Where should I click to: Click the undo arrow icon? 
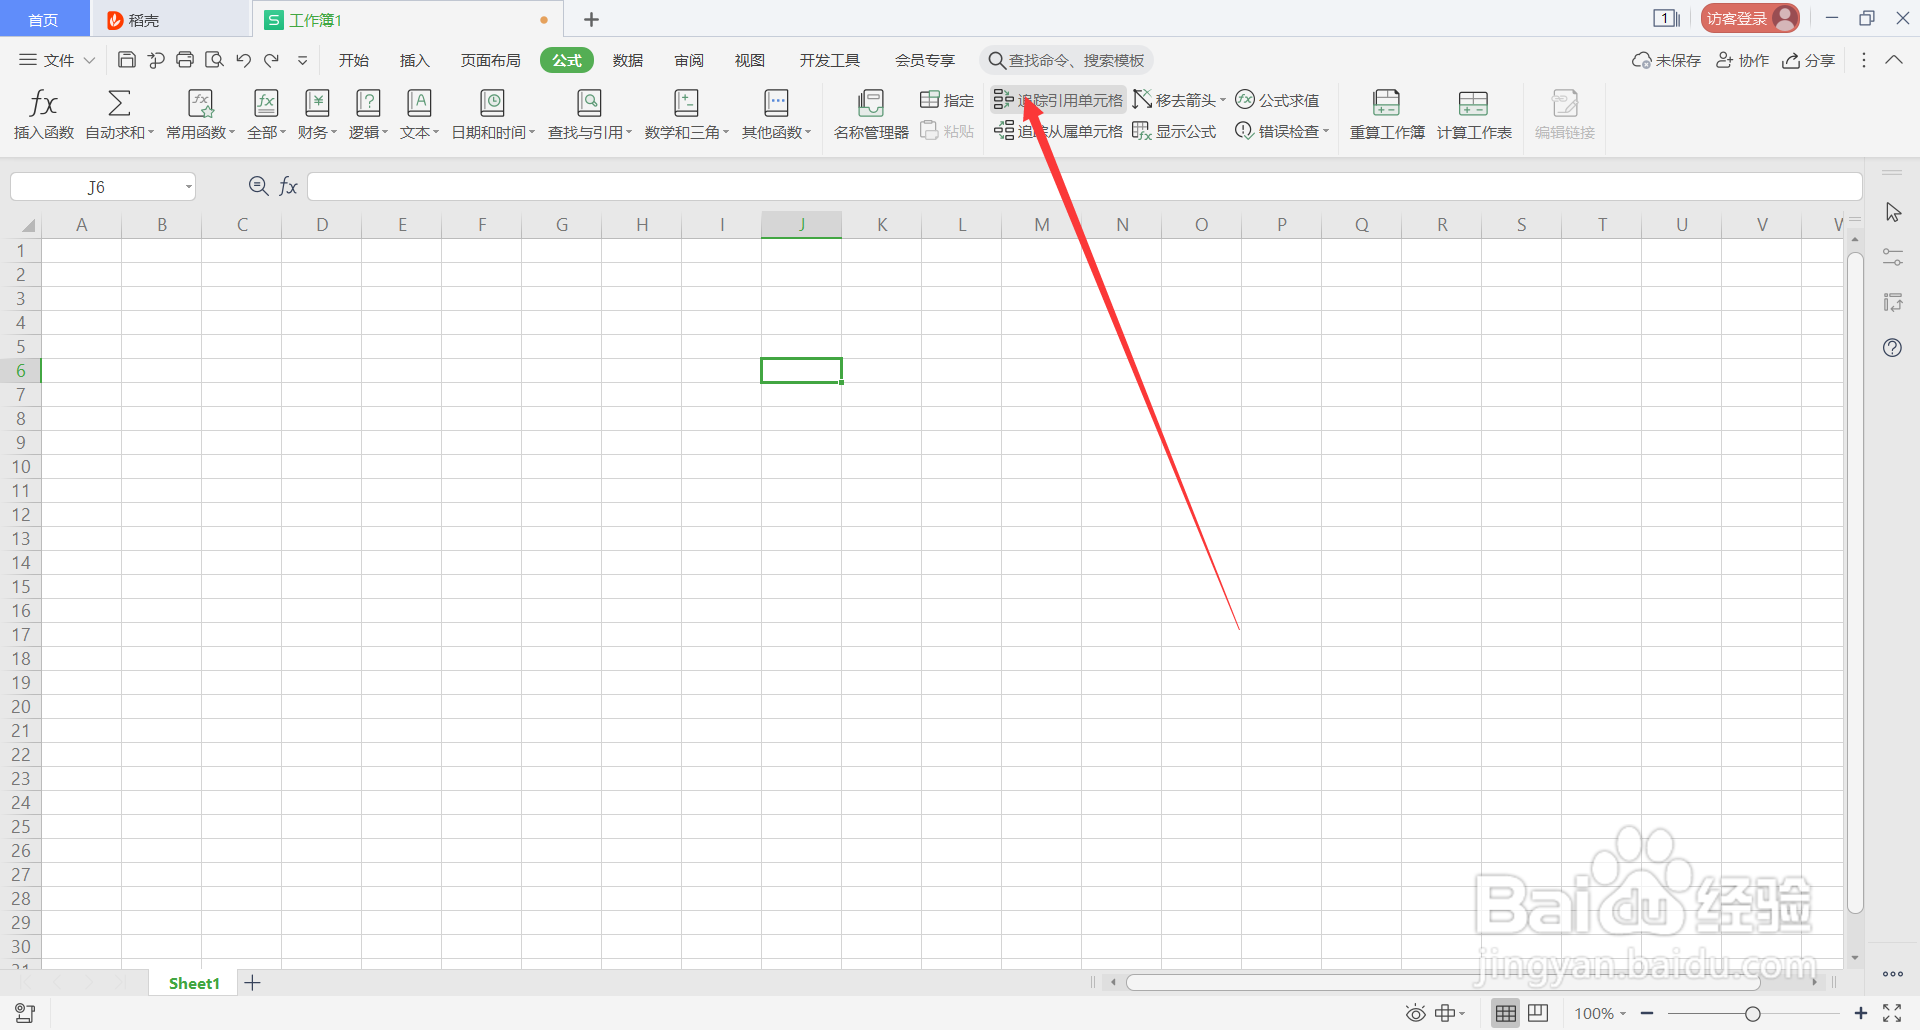point(243,60)
